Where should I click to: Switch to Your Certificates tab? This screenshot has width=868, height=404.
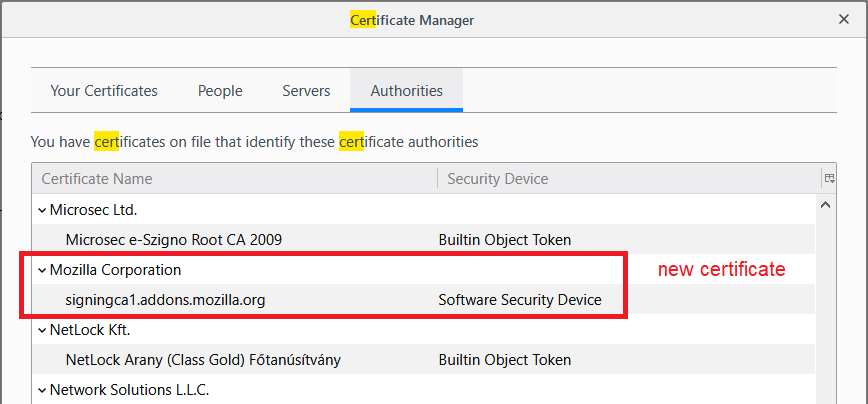click(x=104, y=91)
